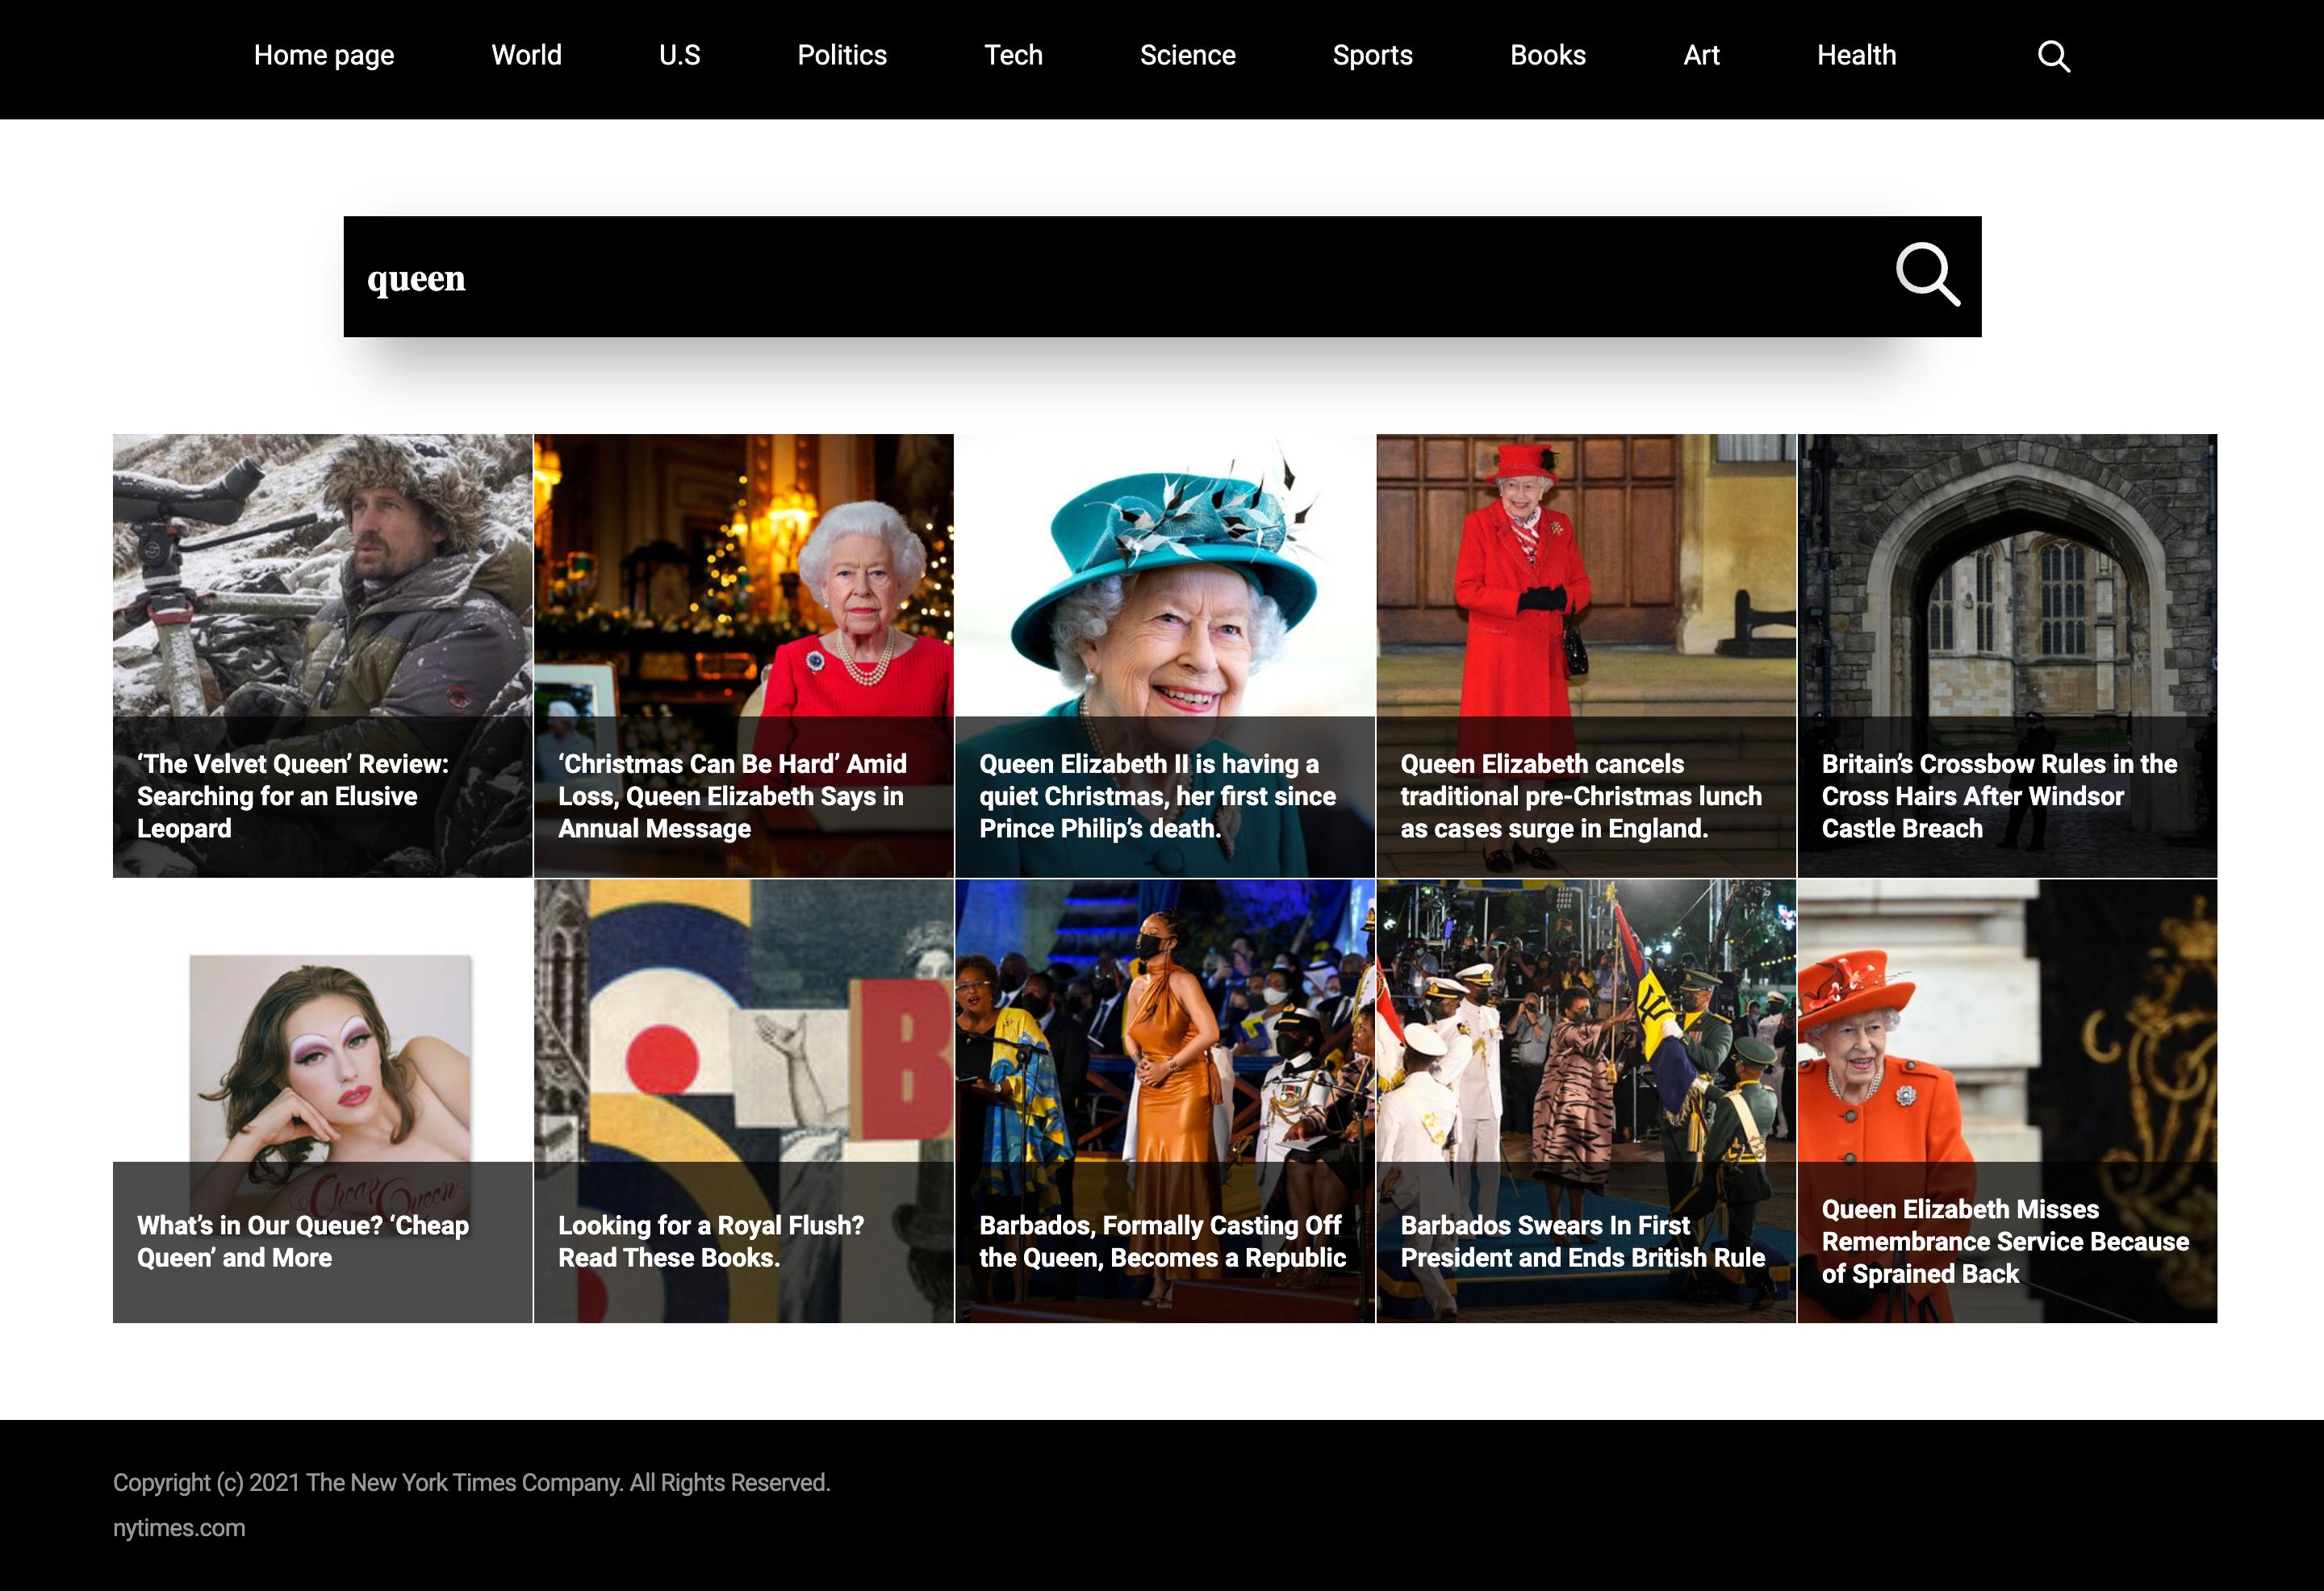Open Queen Misses Remembrance Service article

[x=2007, y=1101]
